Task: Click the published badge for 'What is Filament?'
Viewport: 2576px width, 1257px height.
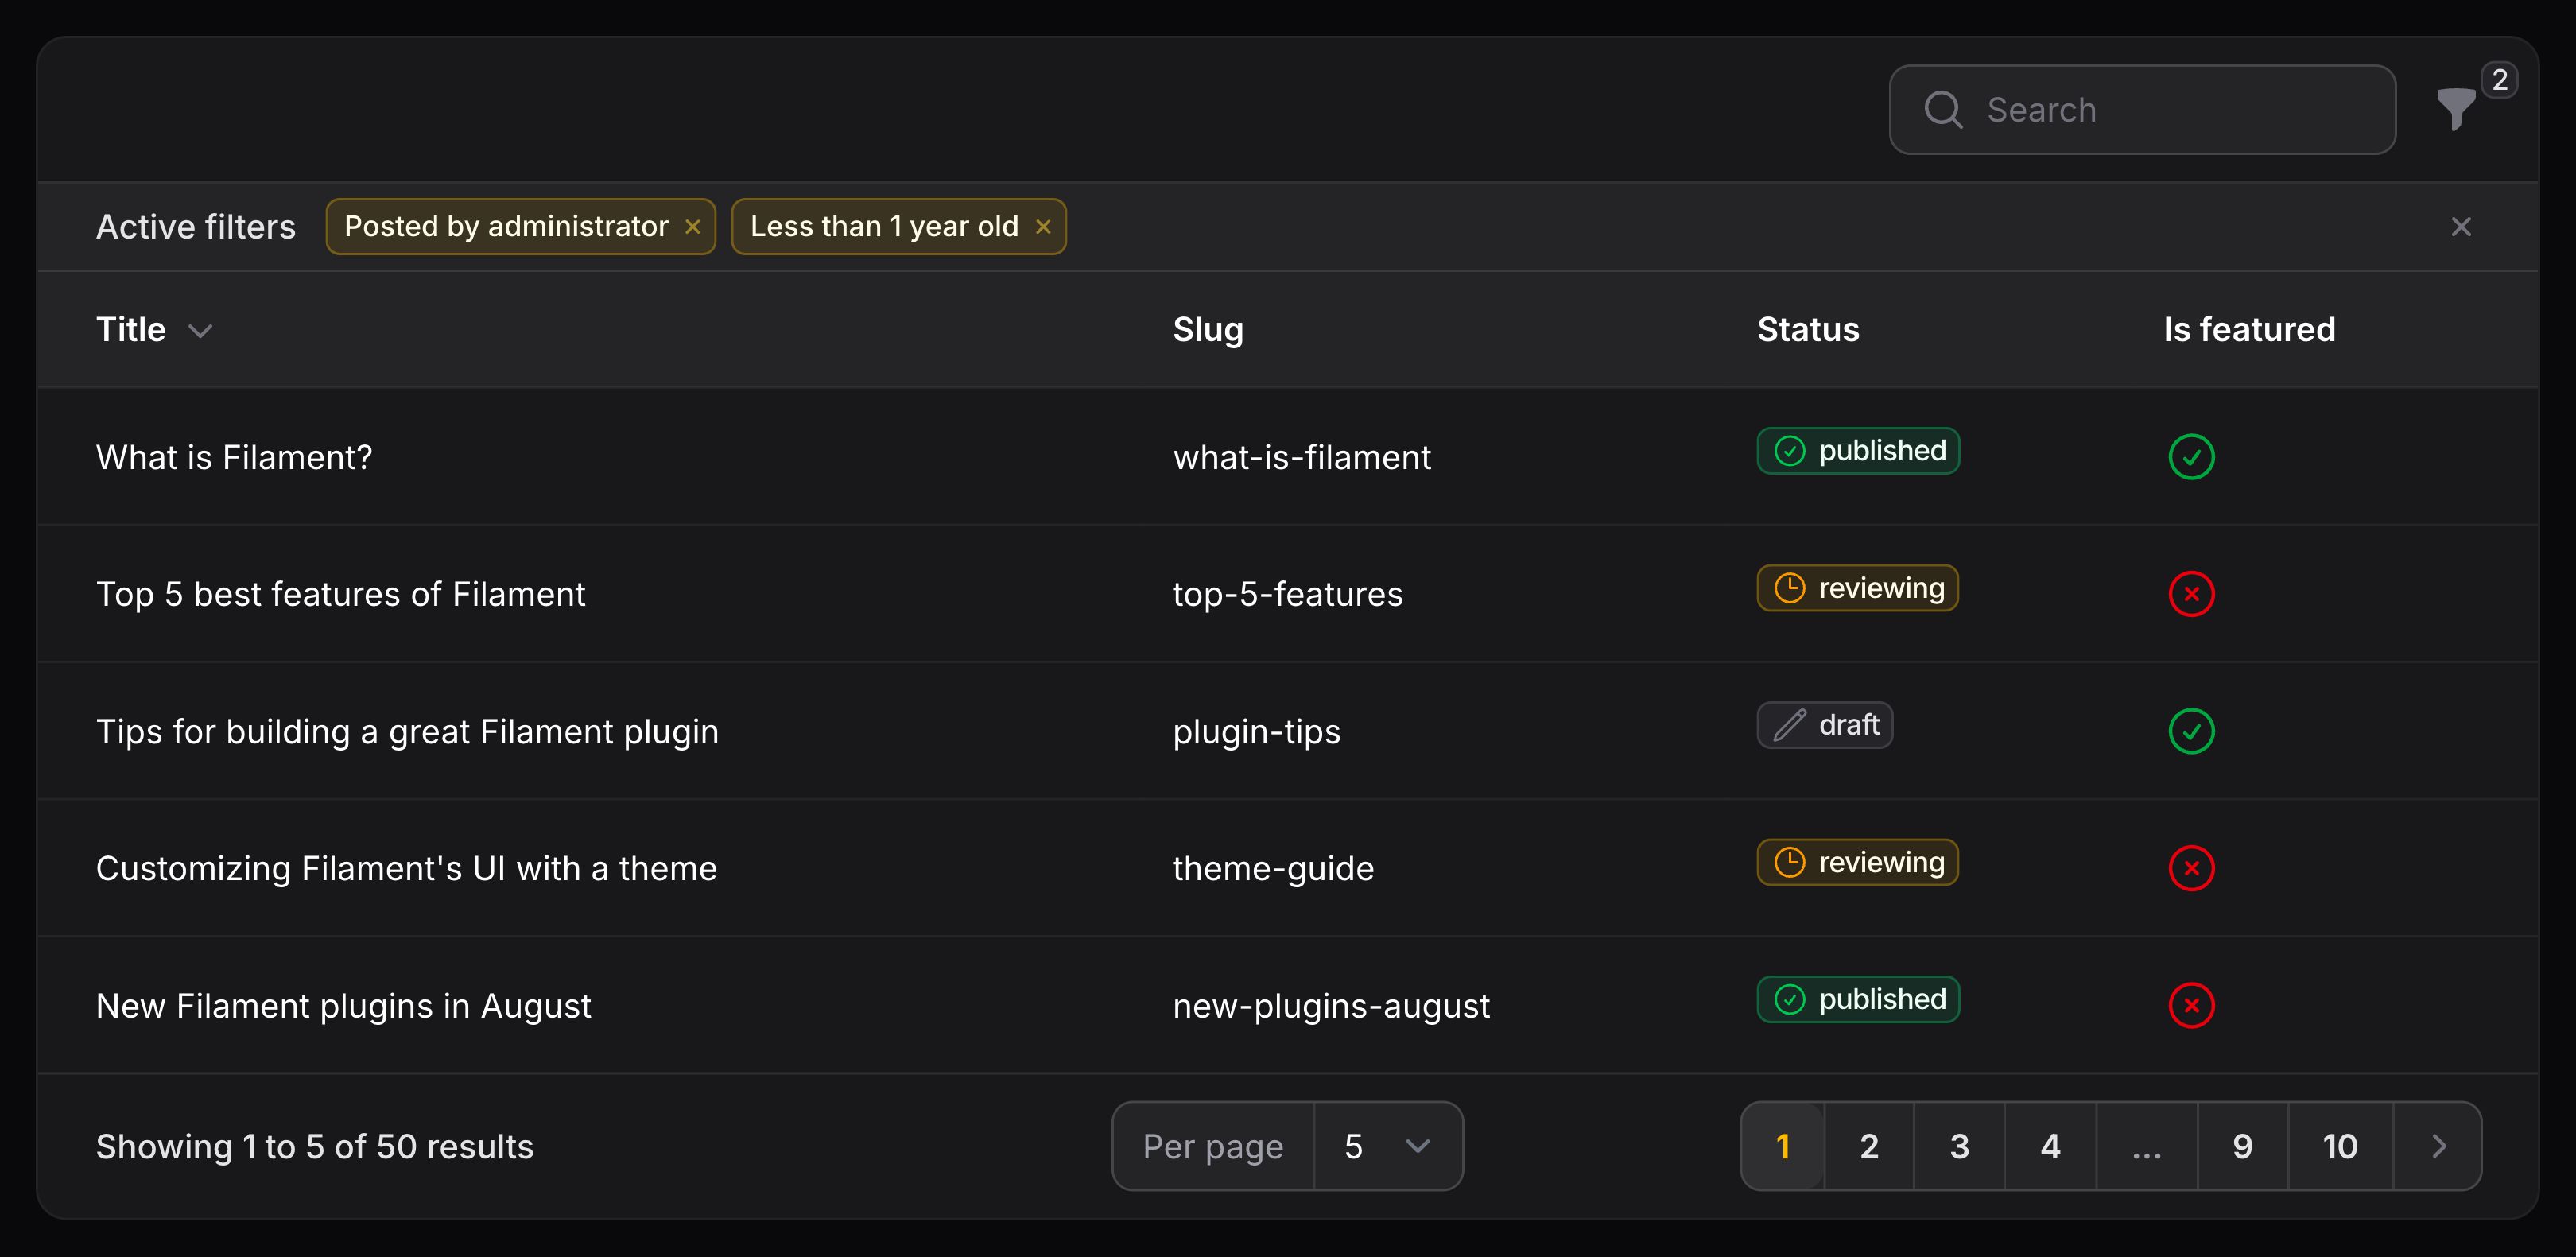Action: 1858,451
